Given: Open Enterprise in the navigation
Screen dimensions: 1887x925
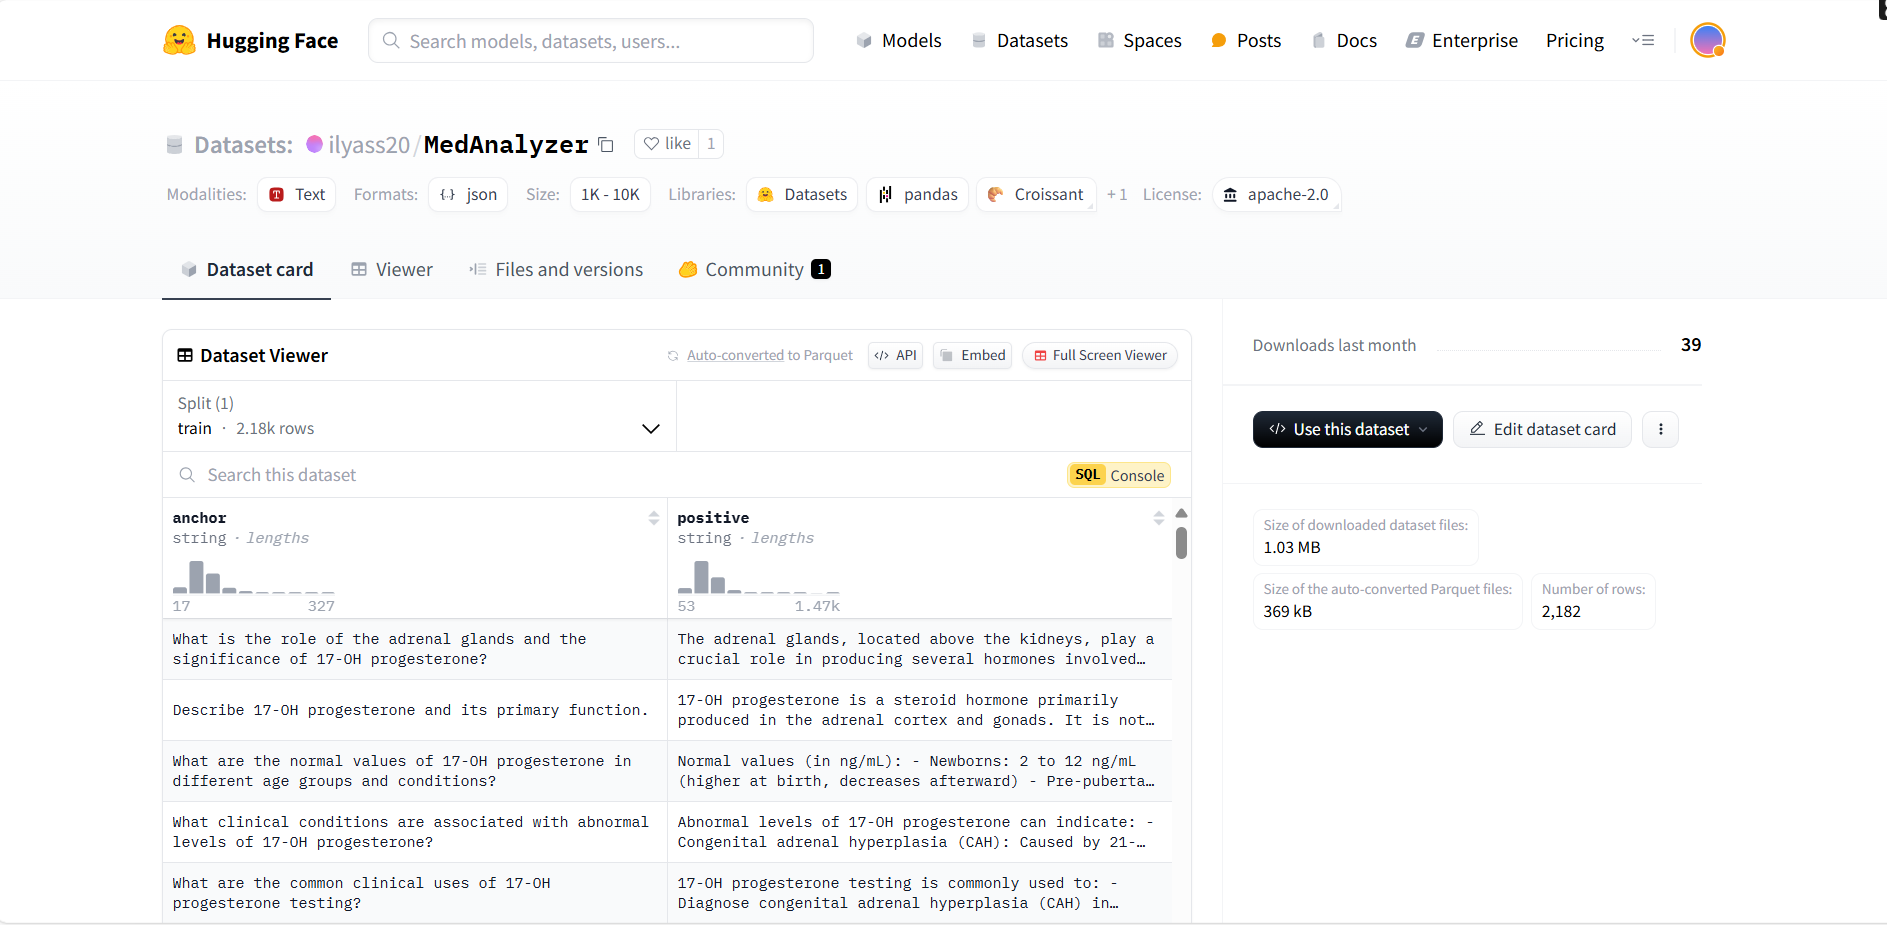Looking at the screenshot, I should coord(1462,40).
